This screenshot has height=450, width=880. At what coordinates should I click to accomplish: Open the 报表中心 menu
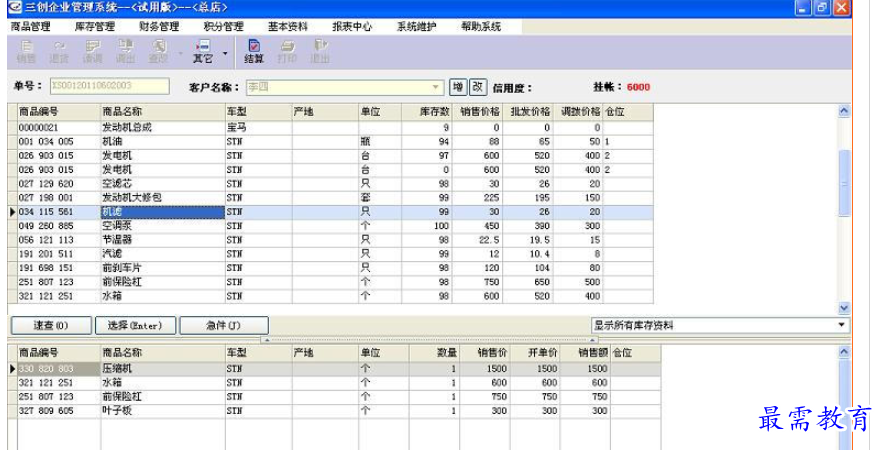[x=352, y=26]
